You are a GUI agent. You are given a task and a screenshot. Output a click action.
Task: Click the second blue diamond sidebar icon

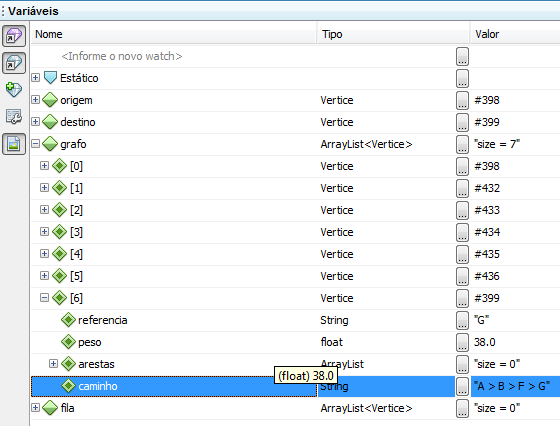click(x=14, y=63)
